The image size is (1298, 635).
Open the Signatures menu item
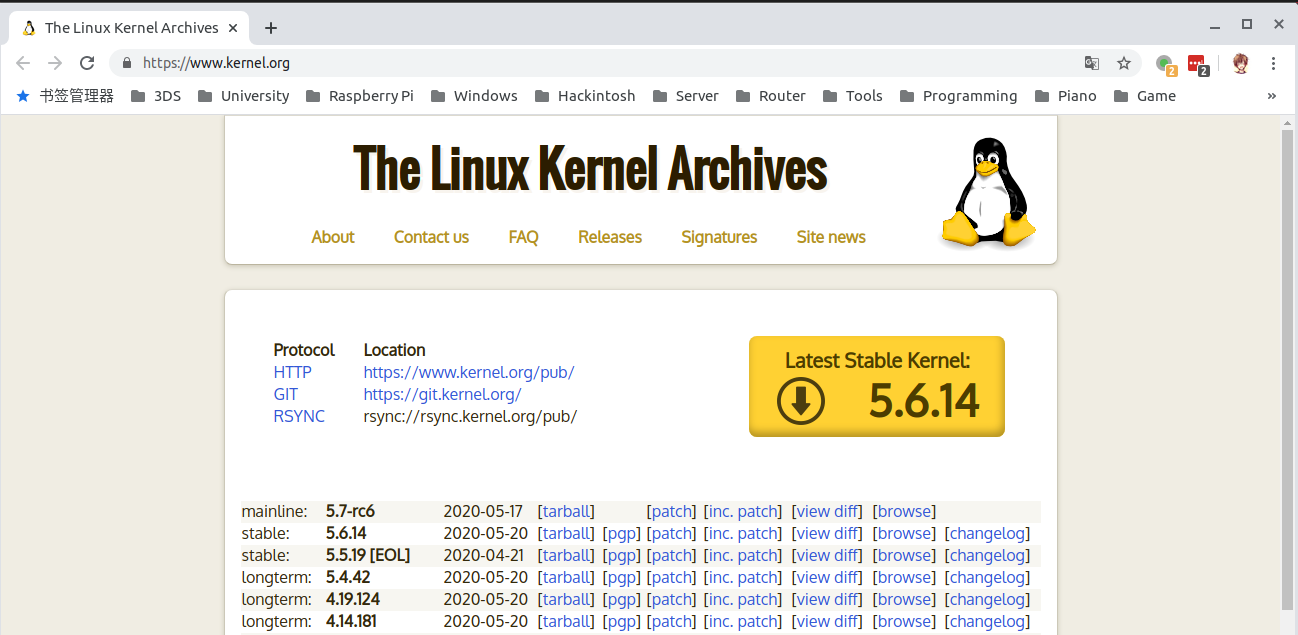coord(719,237)
